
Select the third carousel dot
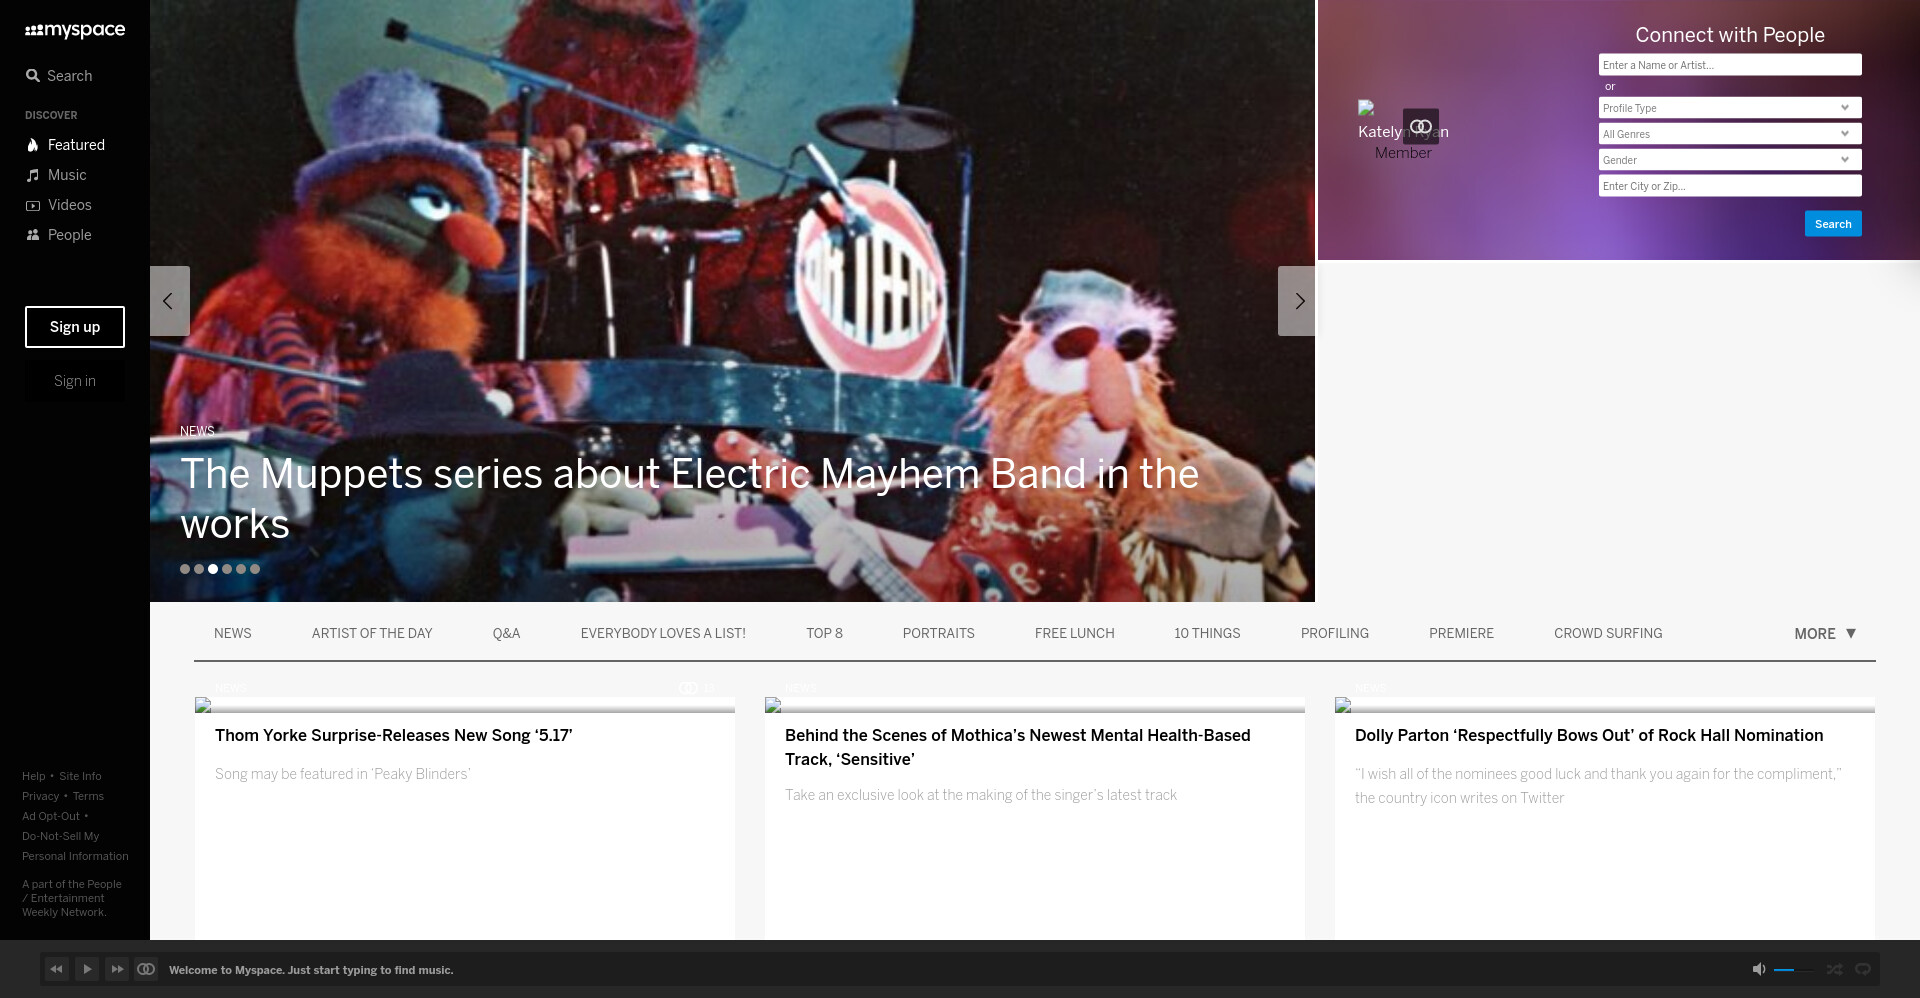point(213,569)
